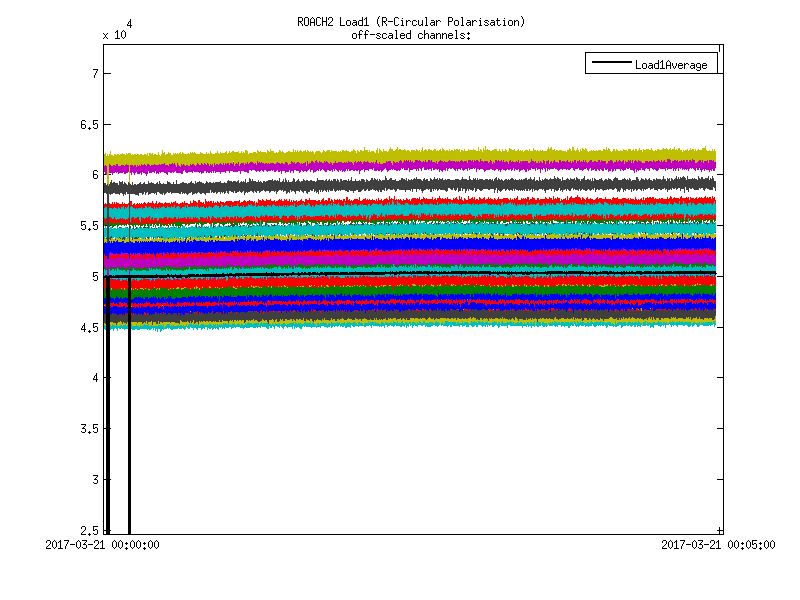Screen dimensions: 800x600
Task: Select the y-axis tick label 2.5
Action: coord(88,530)
